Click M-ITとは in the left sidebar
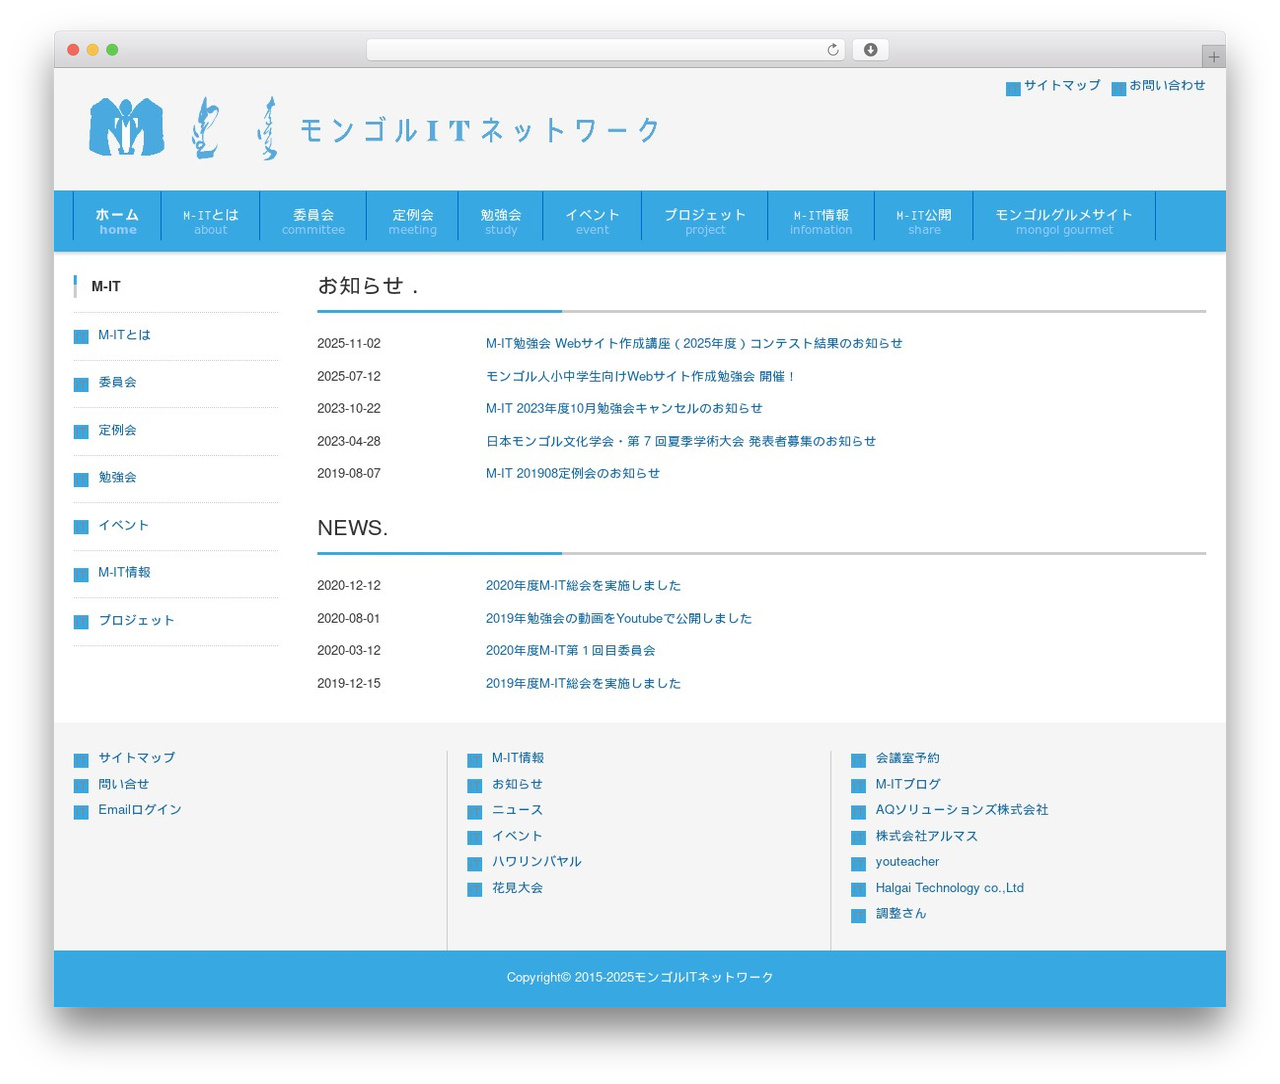 124,335
